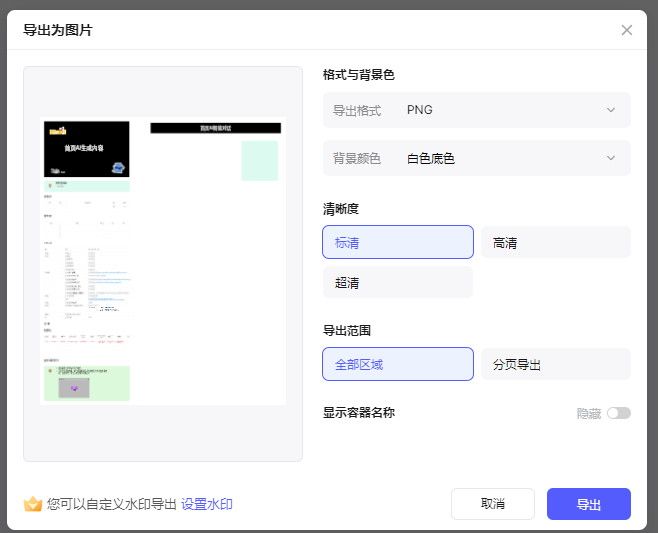Screen dimensions: 658x533
Task: Click the 导出为图片 dialog title
Action: (x=58, y=30)
